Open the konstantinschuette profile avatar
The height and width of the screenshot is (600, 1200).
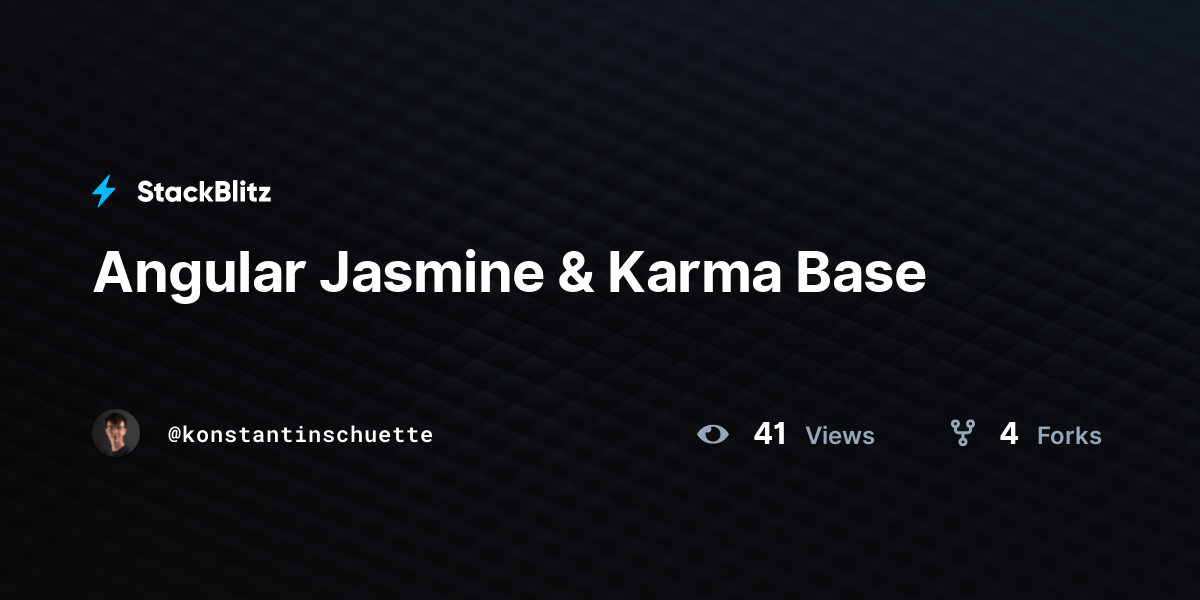click(116, 433)
